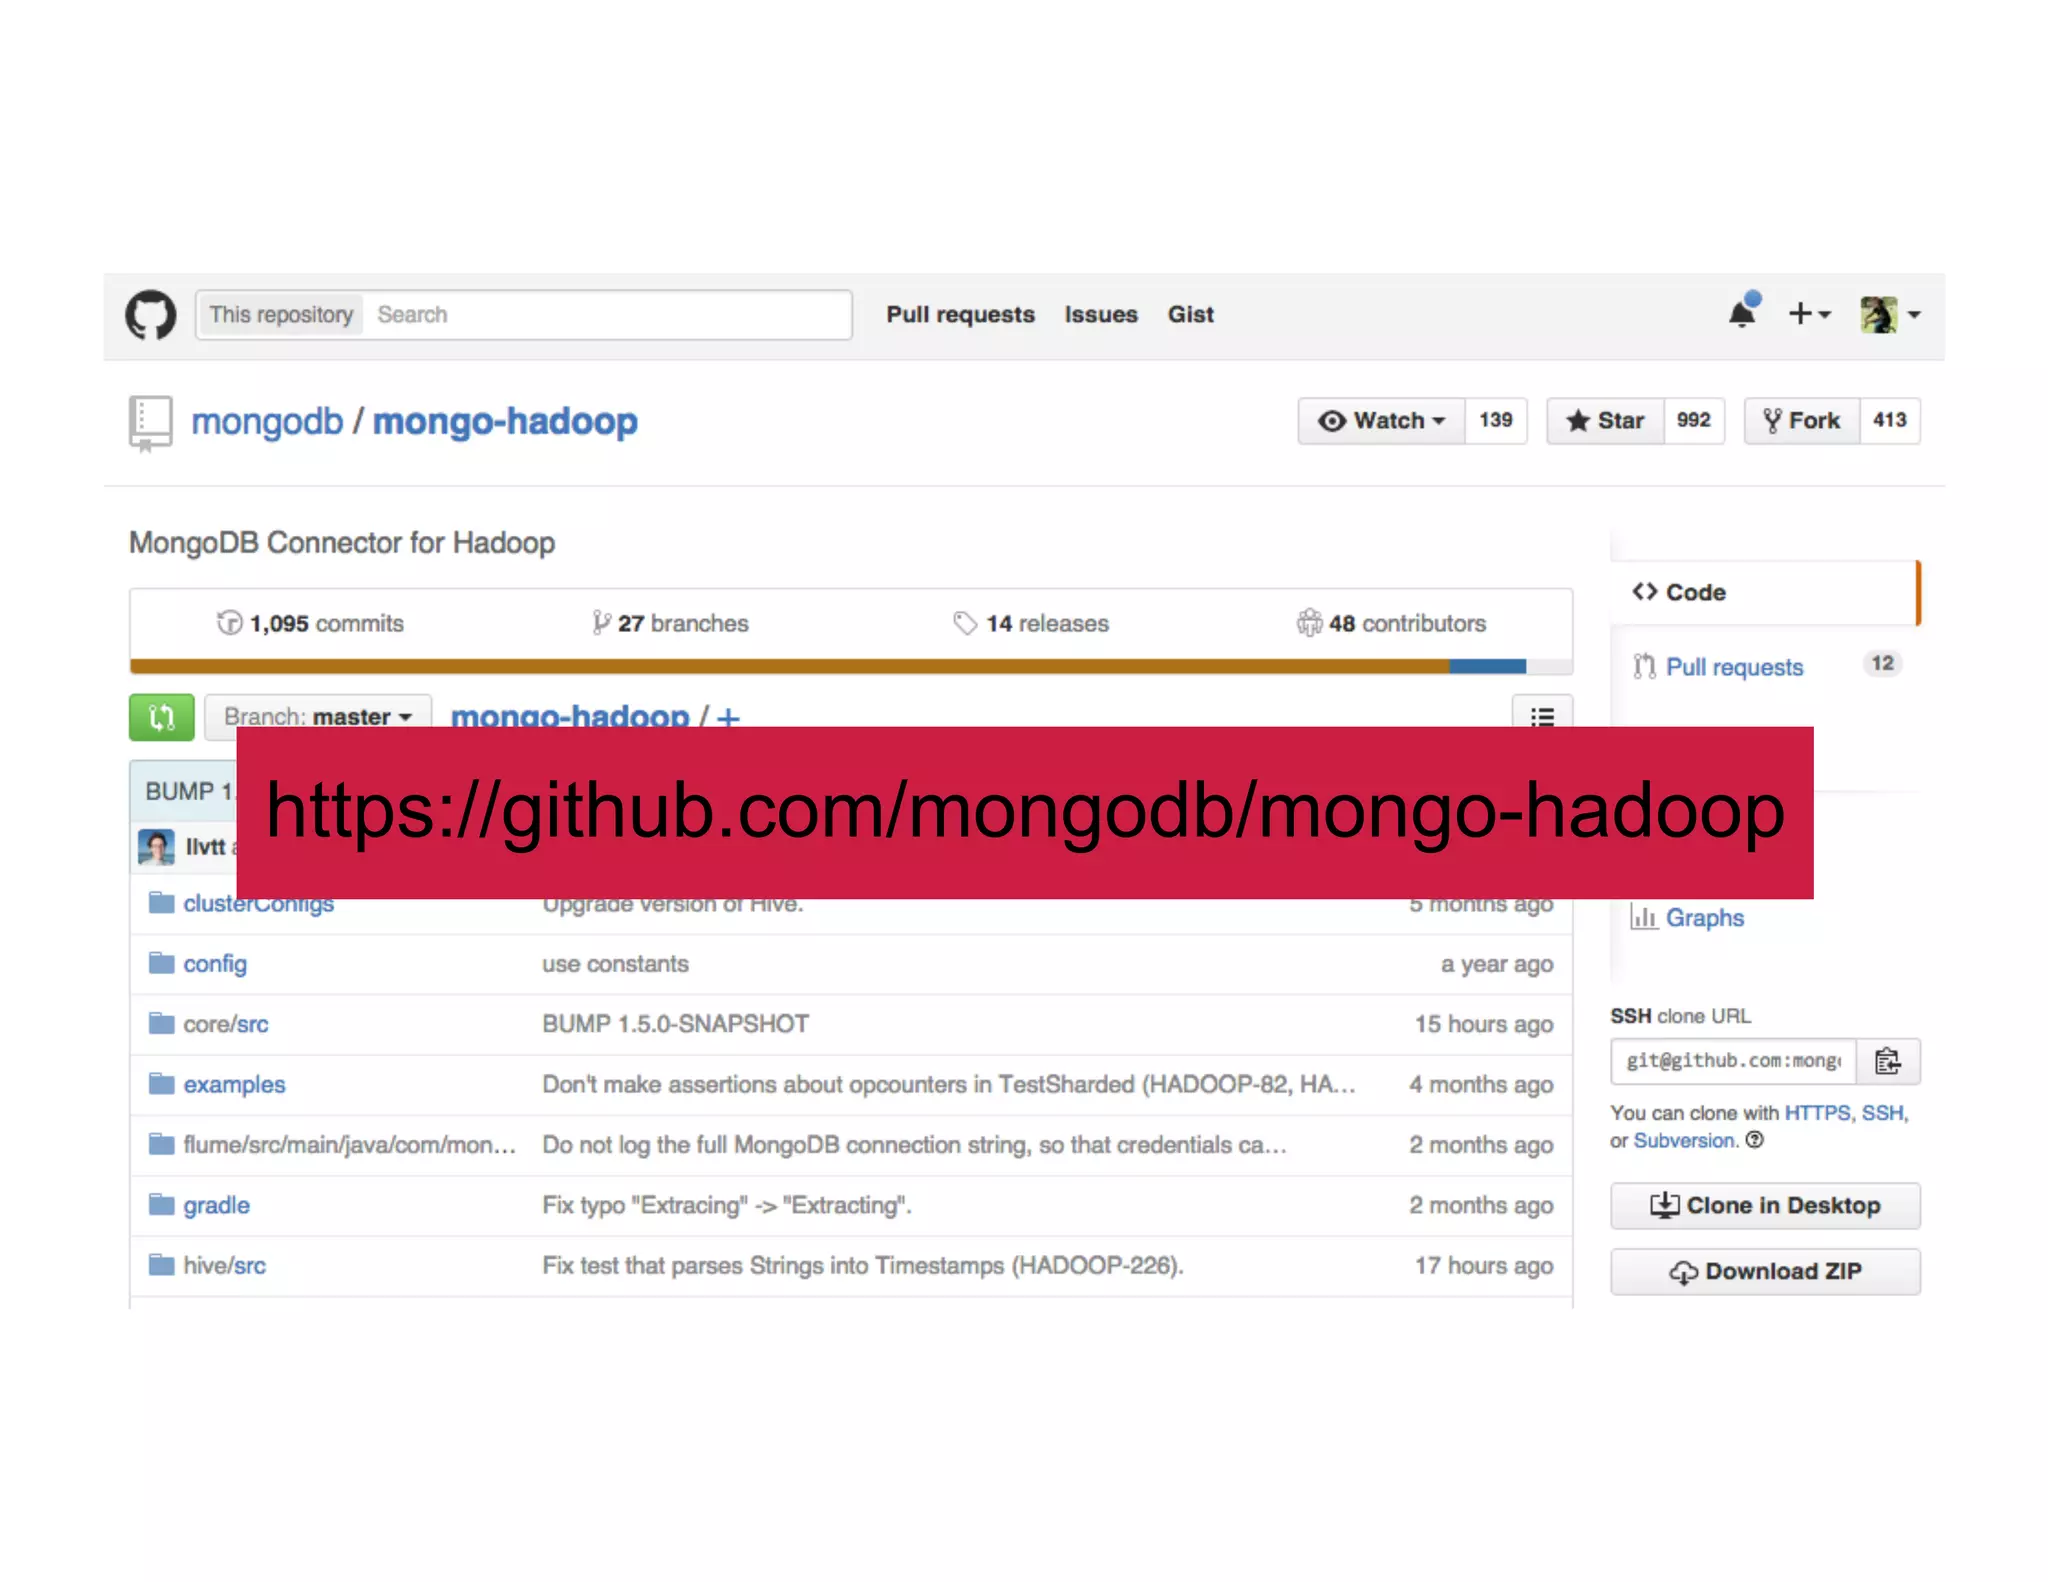Open sidebar Pull requests with 12 count
The image size is (2048, 1582).
(1765, 667)
